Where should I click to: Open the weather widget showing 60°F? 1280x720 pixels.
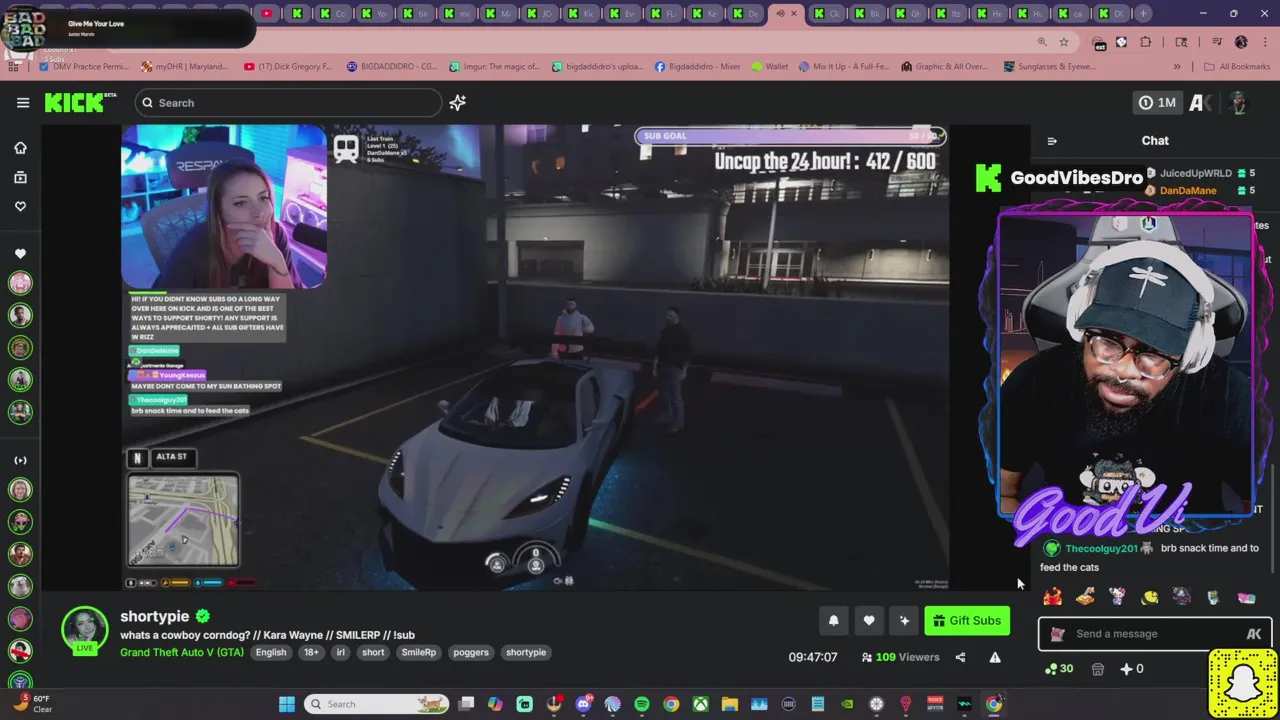coord(30,704)
